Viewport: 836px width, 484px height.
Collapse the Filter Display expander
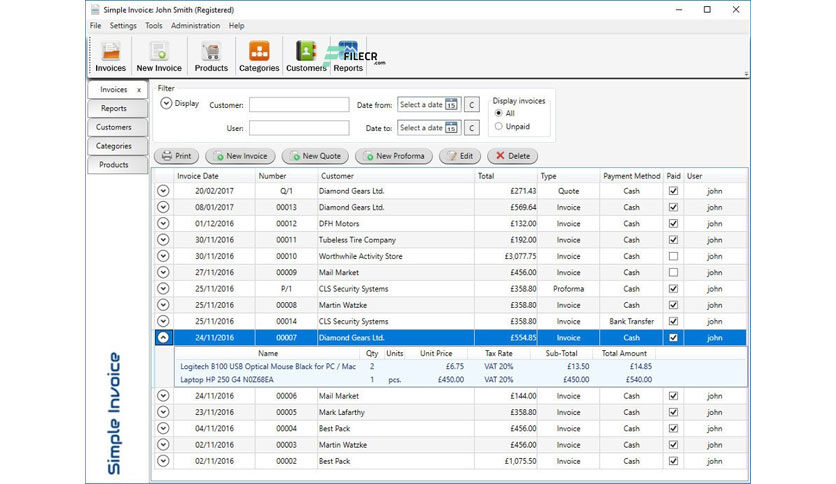point(166,103)
